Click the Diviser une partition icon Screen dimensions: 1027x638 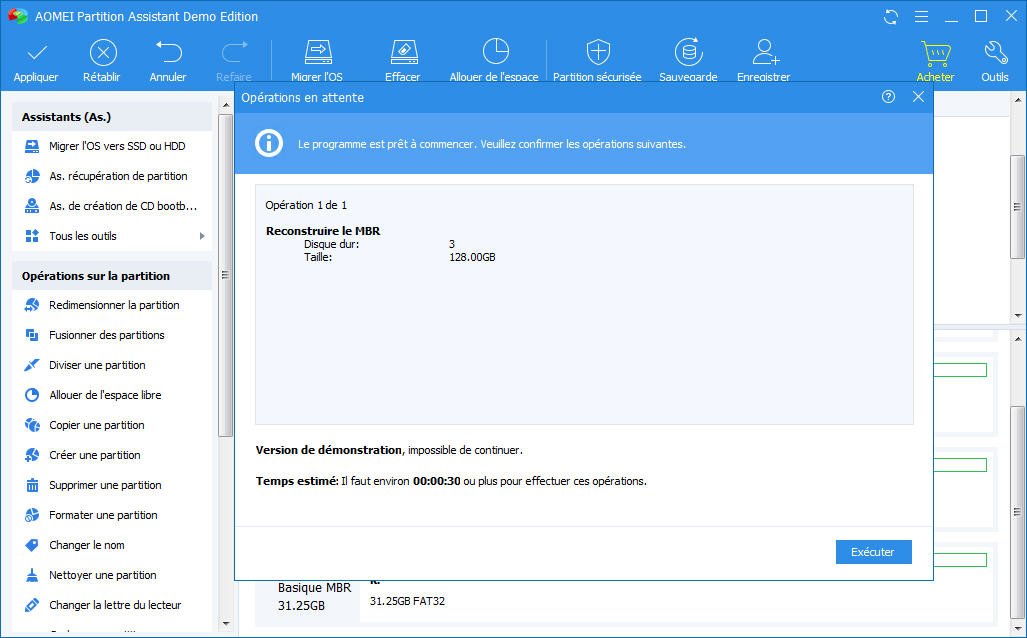pyautogui.click(x=31, y=366)
